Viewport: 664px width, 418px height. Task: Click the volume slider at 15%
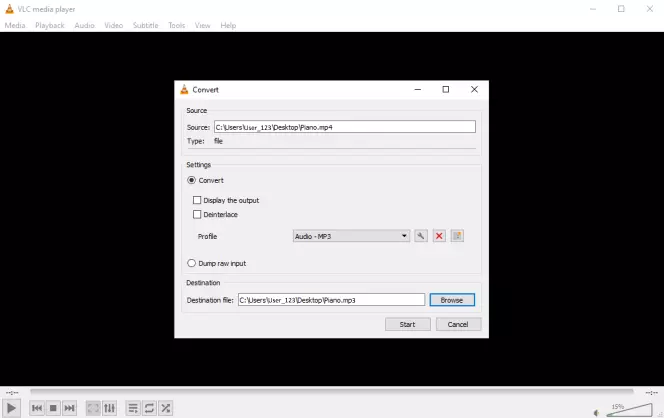[x=629, y=410]
